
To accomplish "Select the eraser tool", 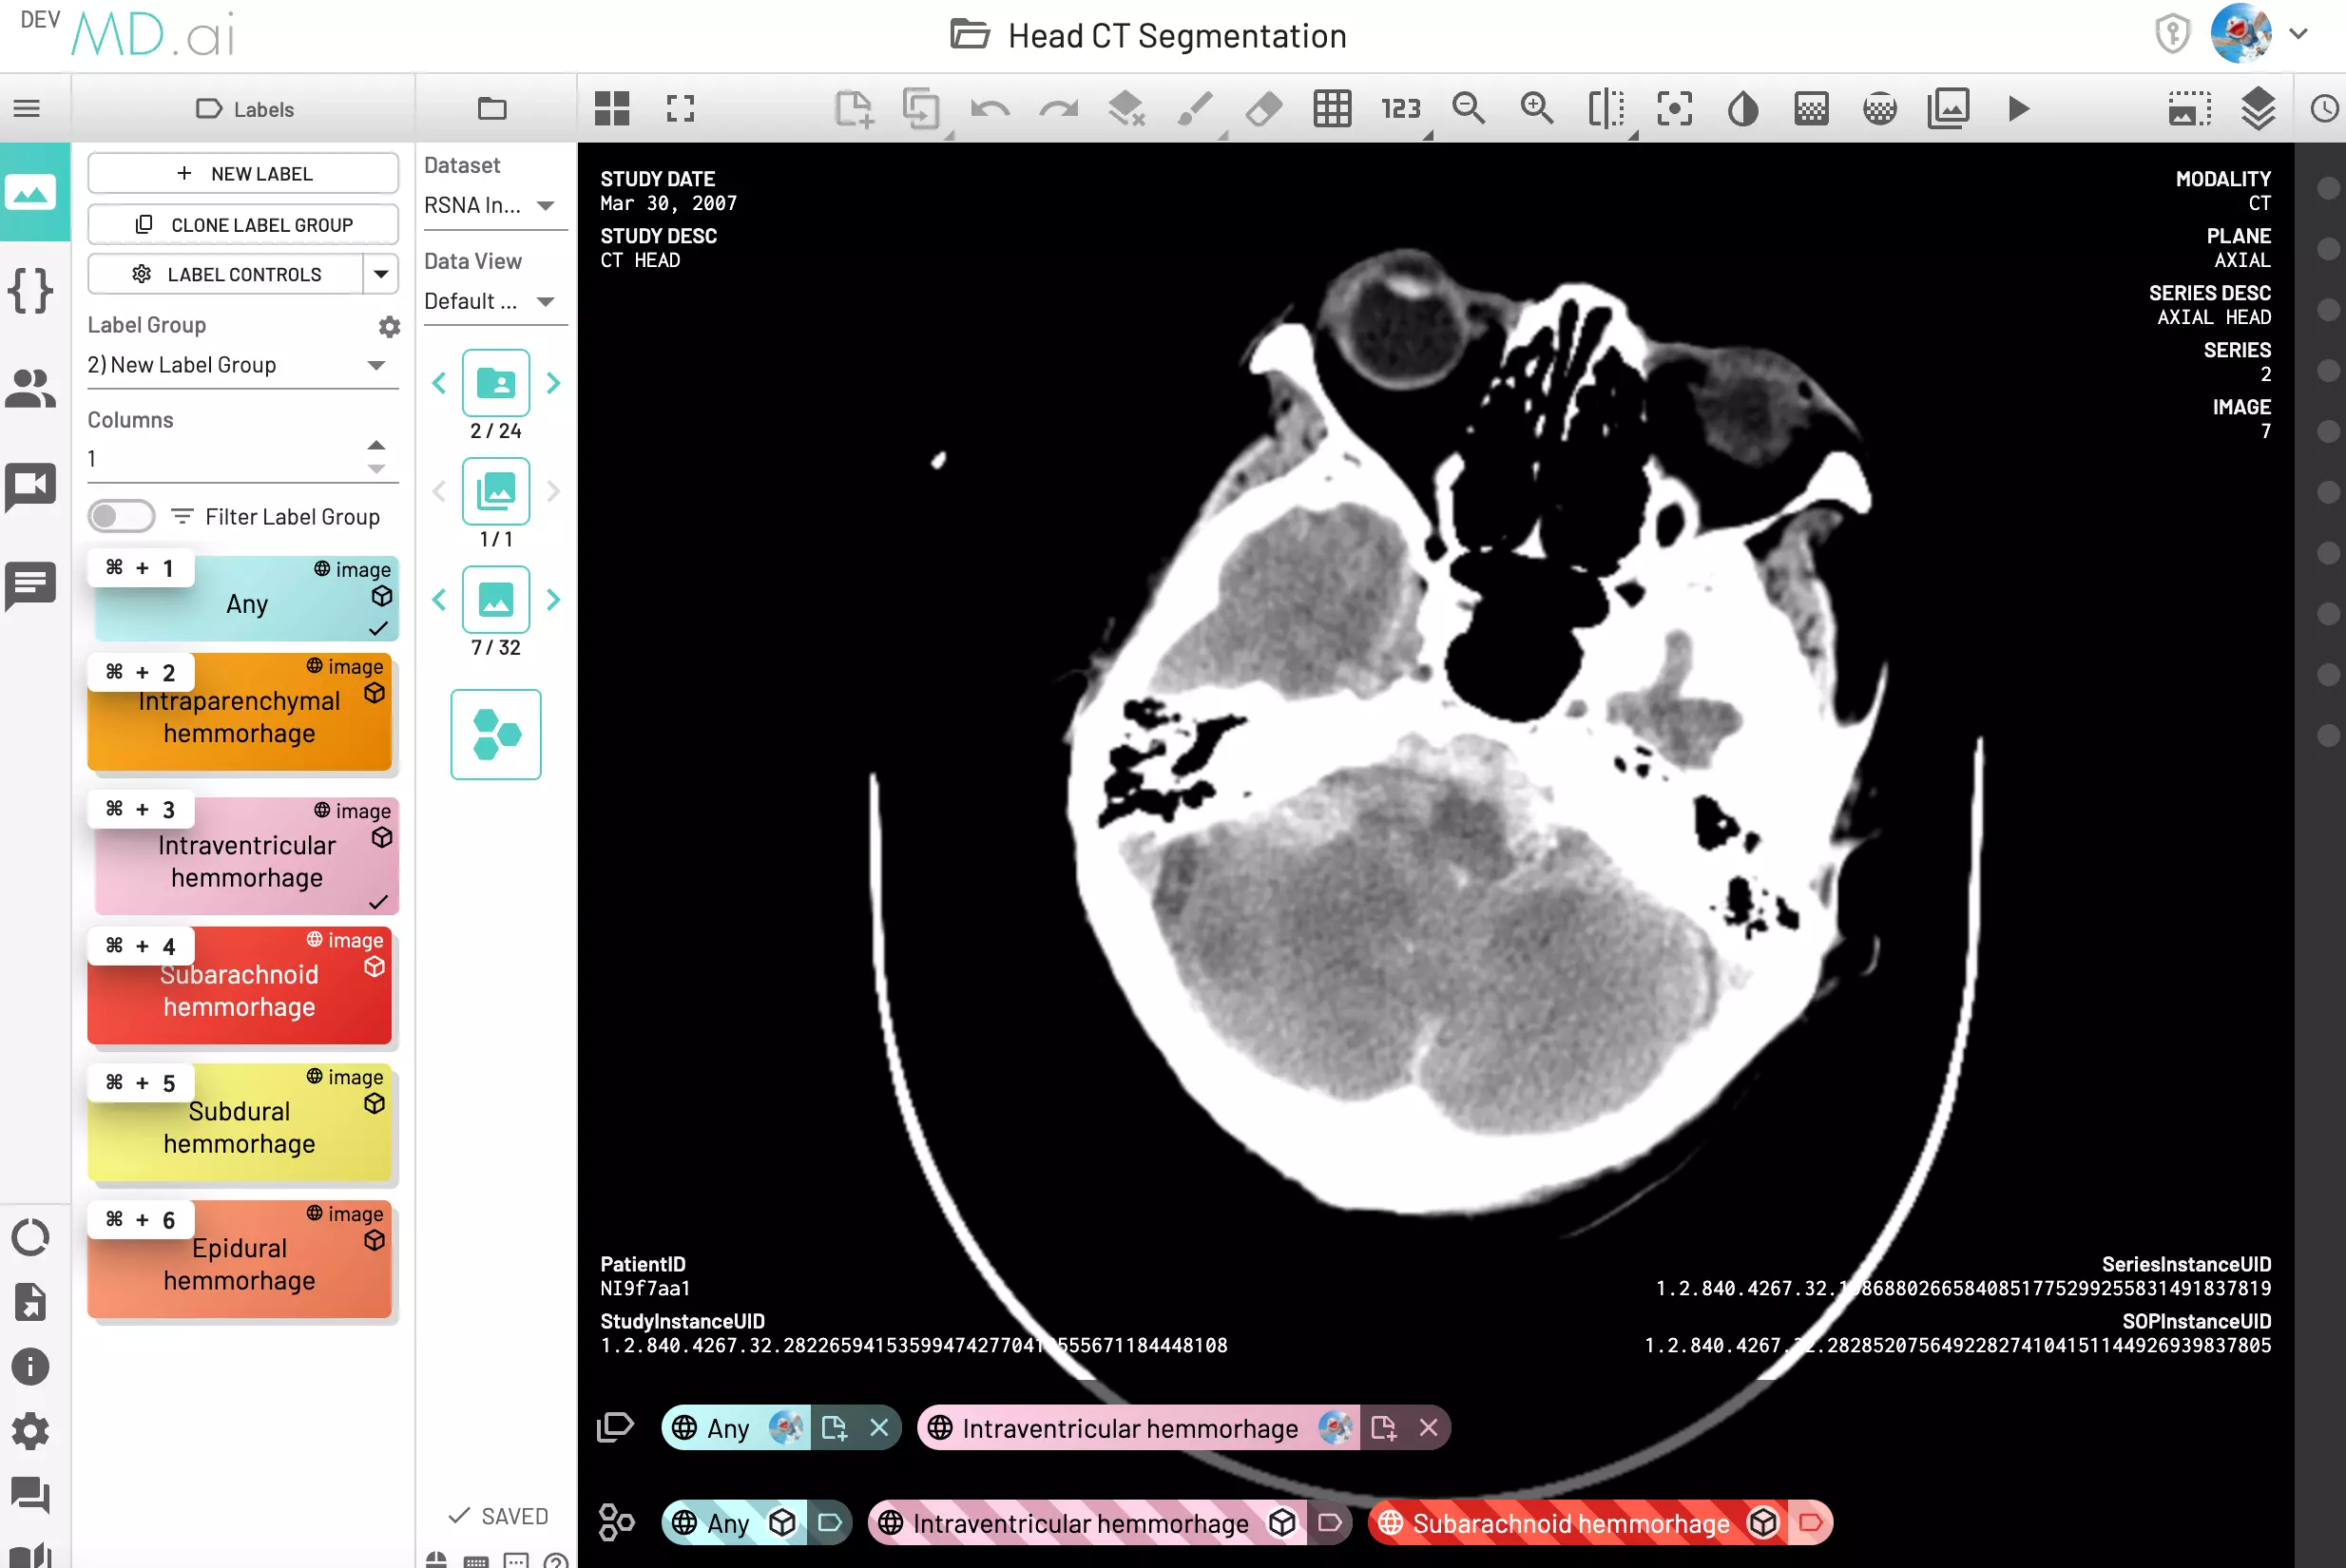I will (1264, 108).
